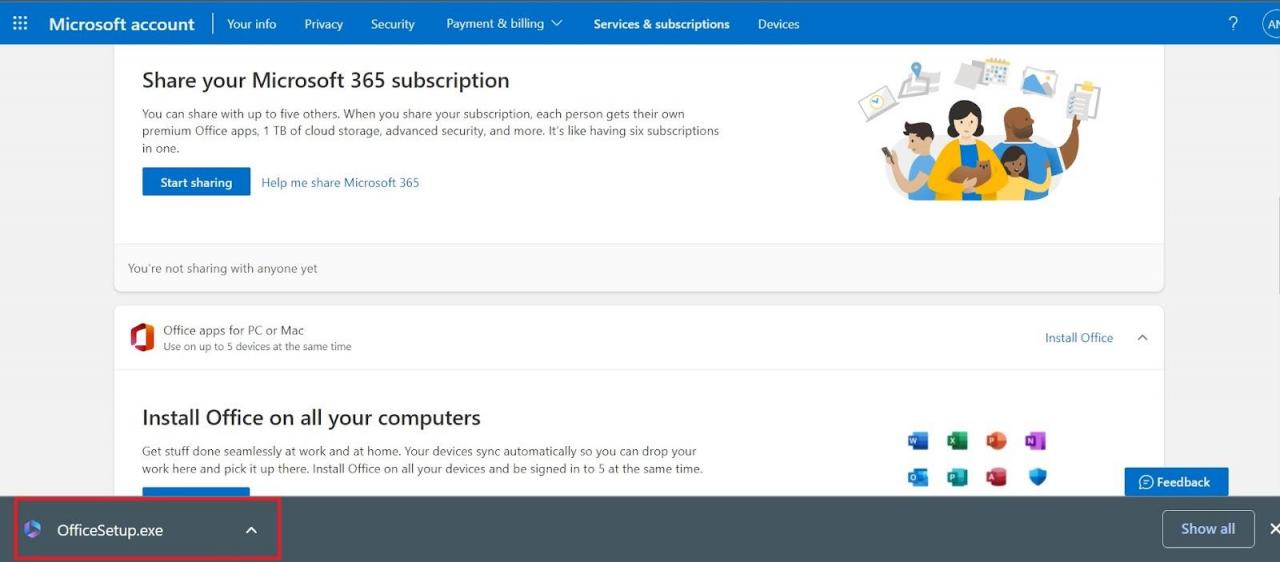Click 'You're not sharing with anyone yet' text
The width and height of the screenshot is (1280, 562).
(223, 268)
